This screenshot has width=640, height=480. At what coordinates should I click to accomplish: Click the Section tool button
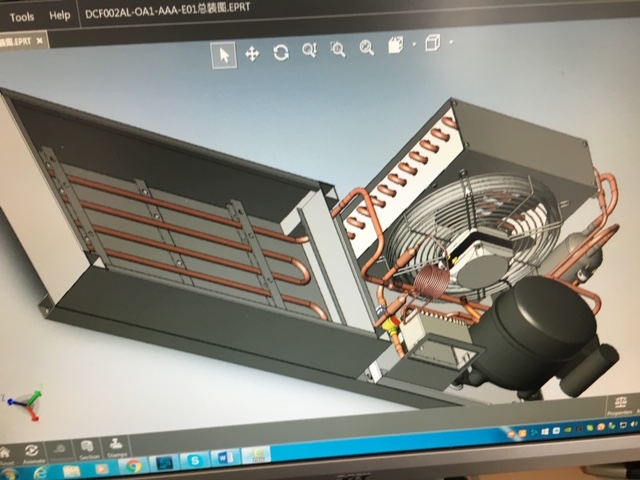87,449
